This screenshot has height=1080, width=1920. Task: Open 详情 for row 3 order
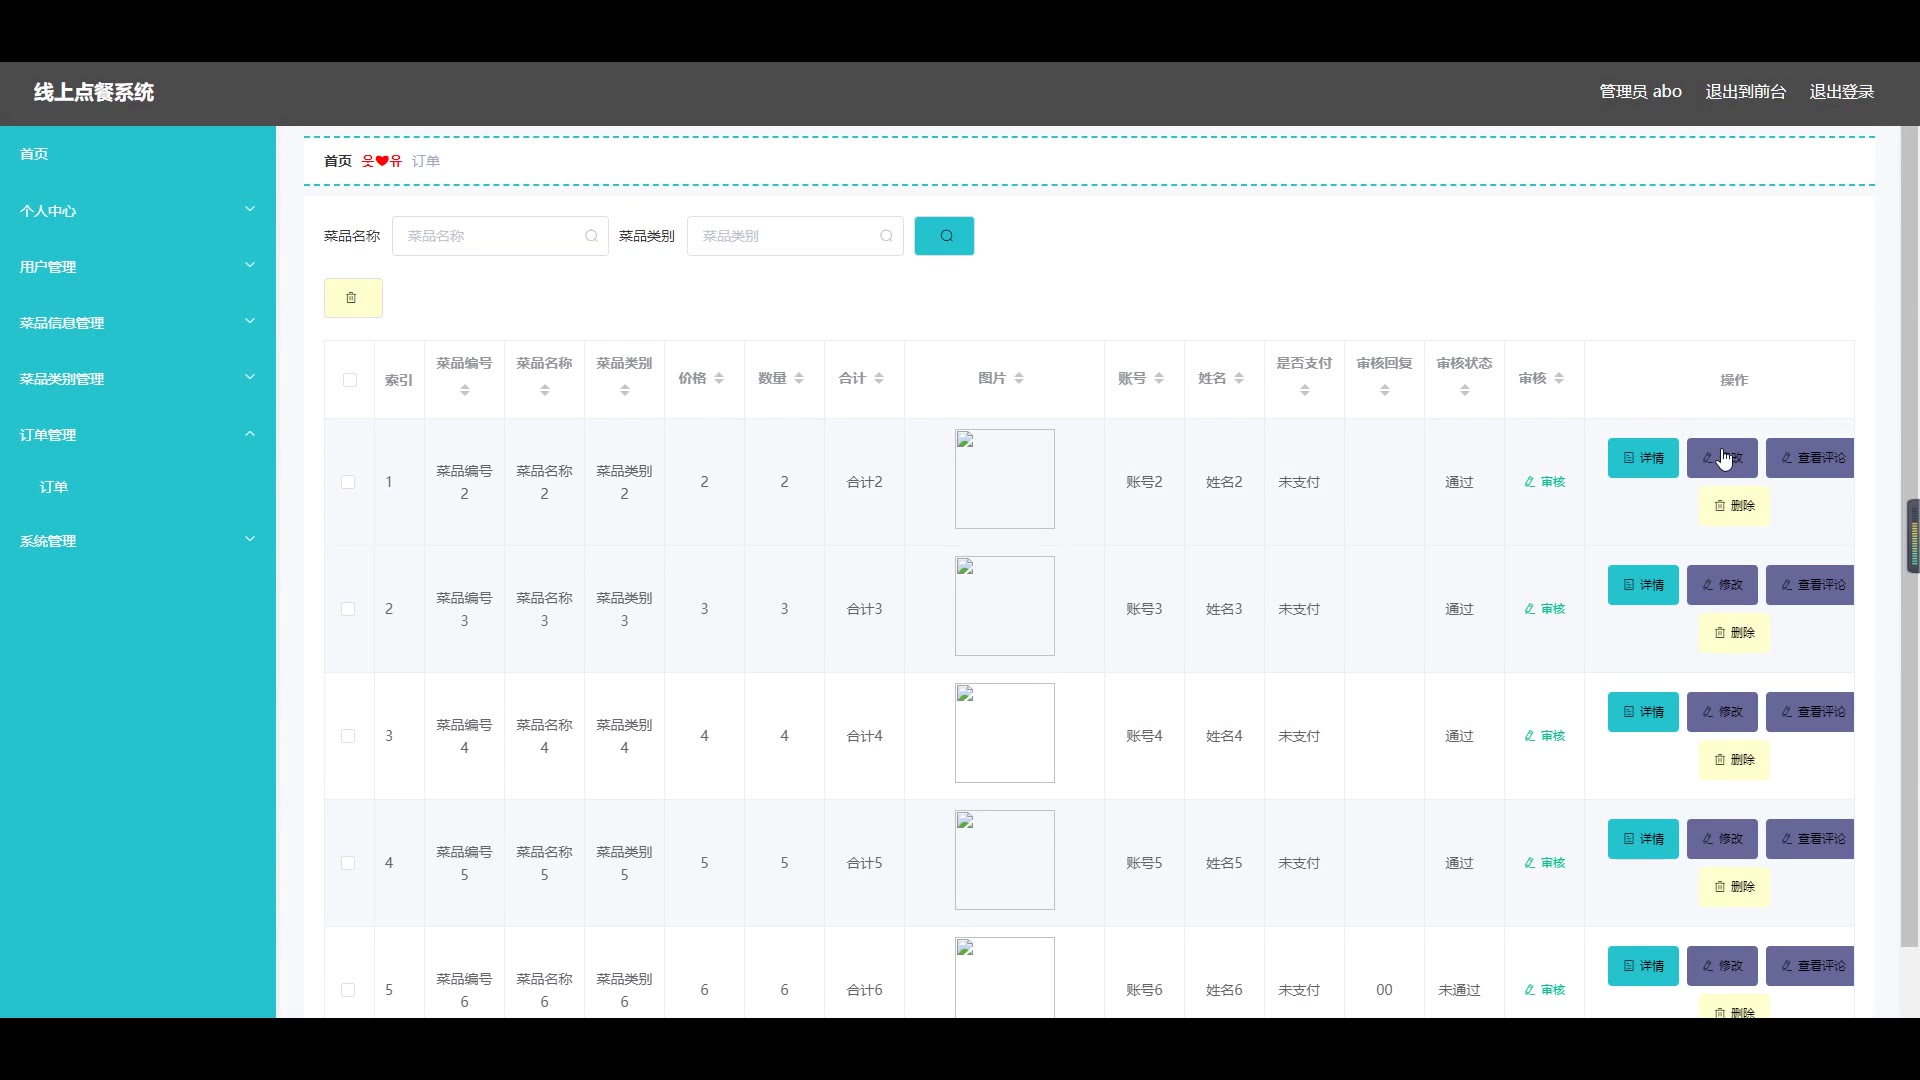(x=1643, y=712)
